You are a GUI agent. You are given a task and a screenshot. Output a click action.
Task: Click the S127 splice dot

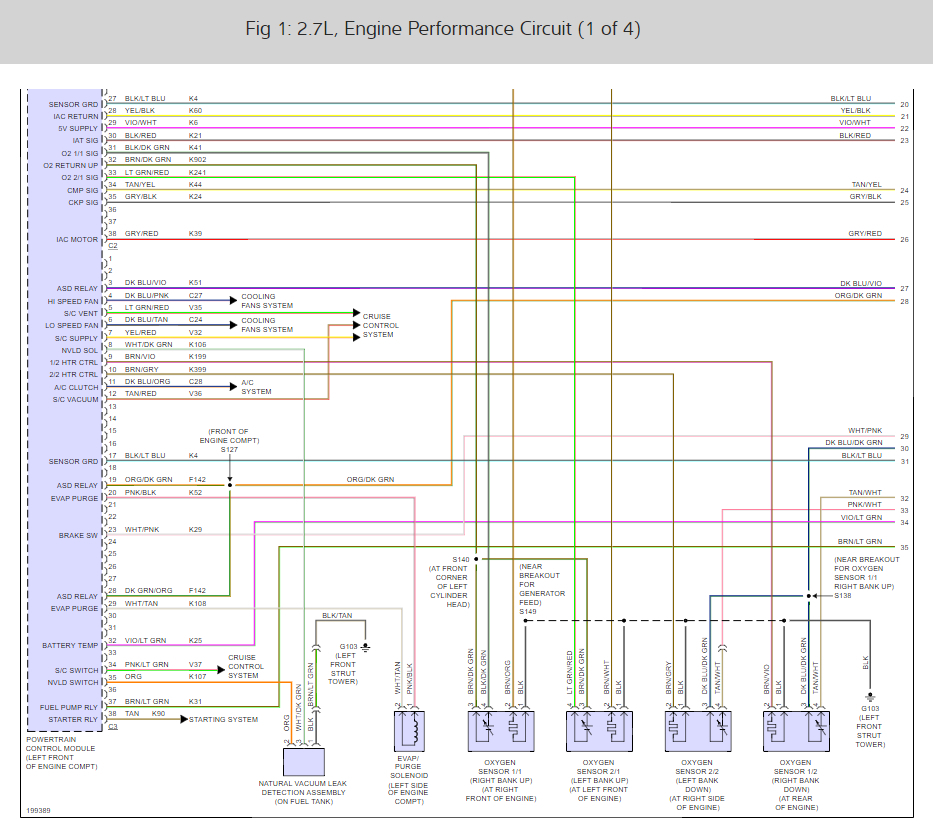click(230, 485)
